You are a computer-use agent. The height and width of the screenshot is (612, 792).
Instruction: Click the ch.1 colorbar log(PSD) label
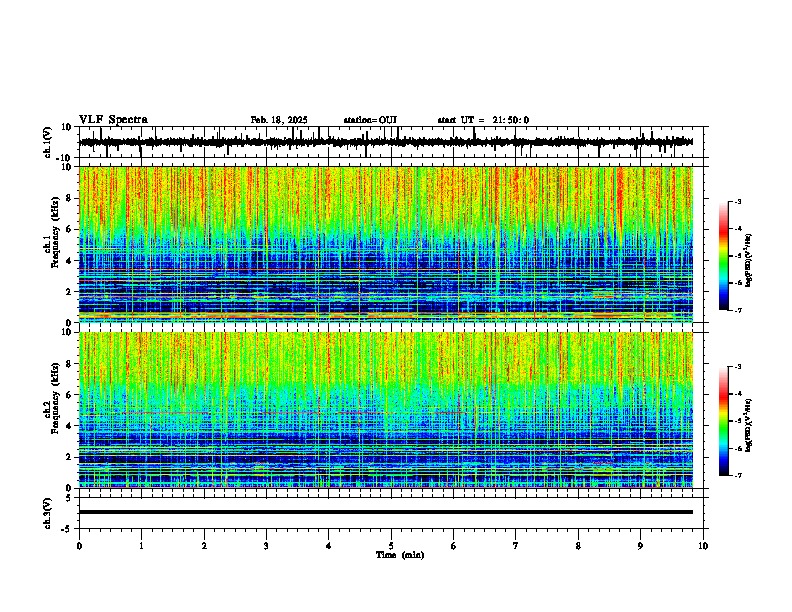748,260
